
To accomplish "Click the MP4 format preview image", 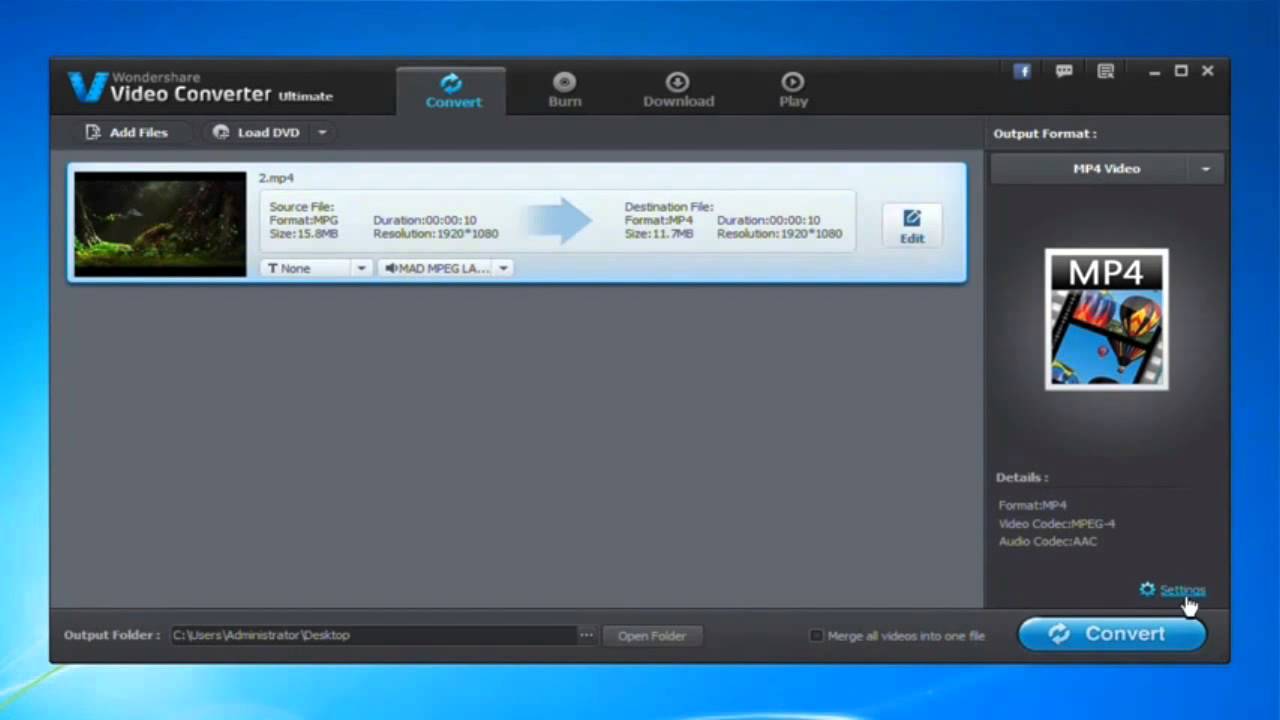I will click(x=1107, y=319).
